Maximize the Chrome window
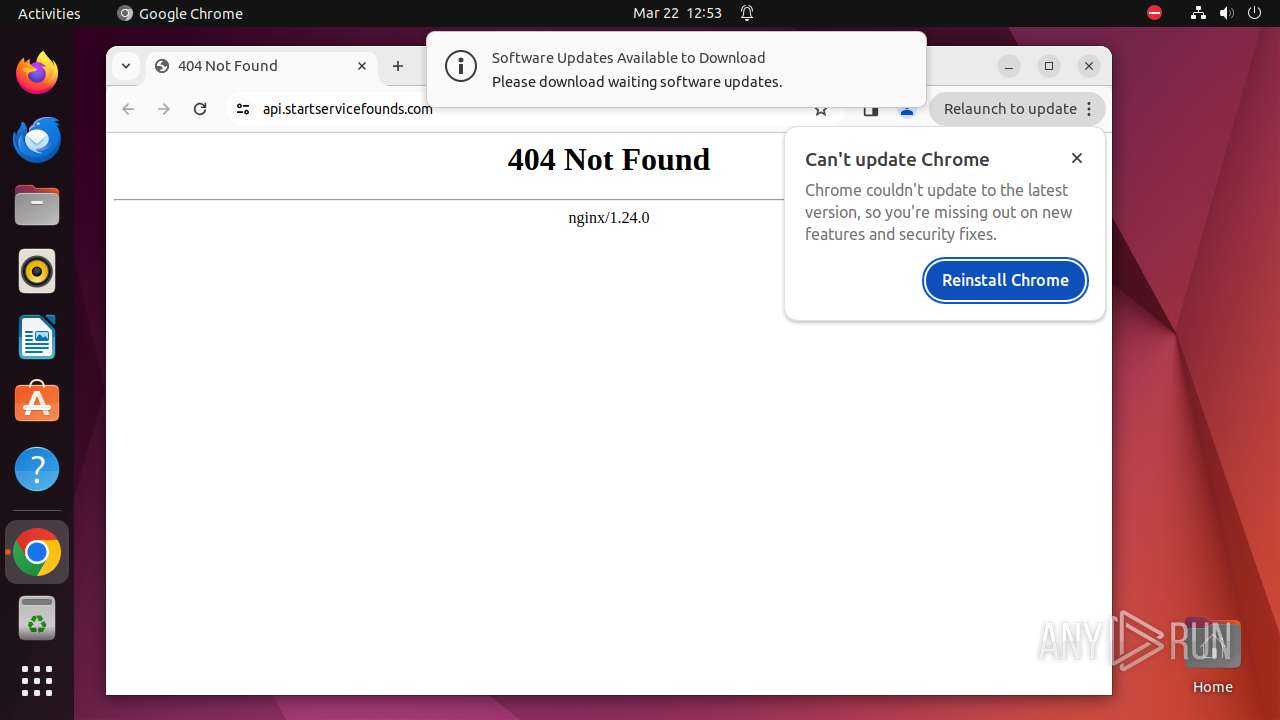 (x=1049, y=66)
